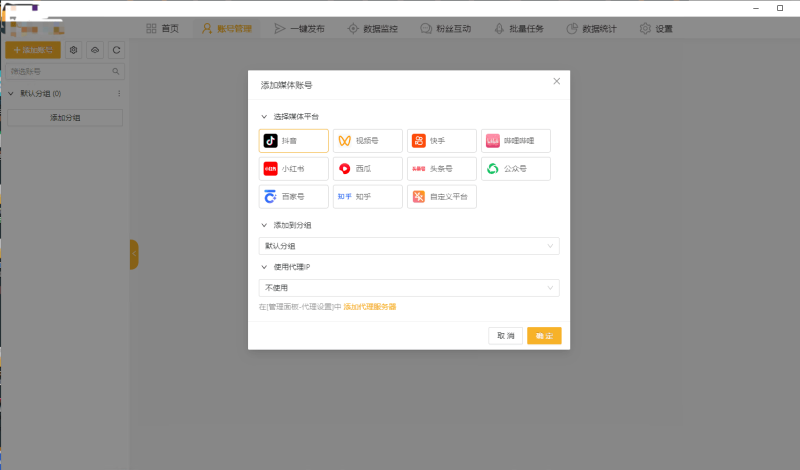Open the 不使用 proxy dropdown
The image size is (800, 470).
(409, 288)
